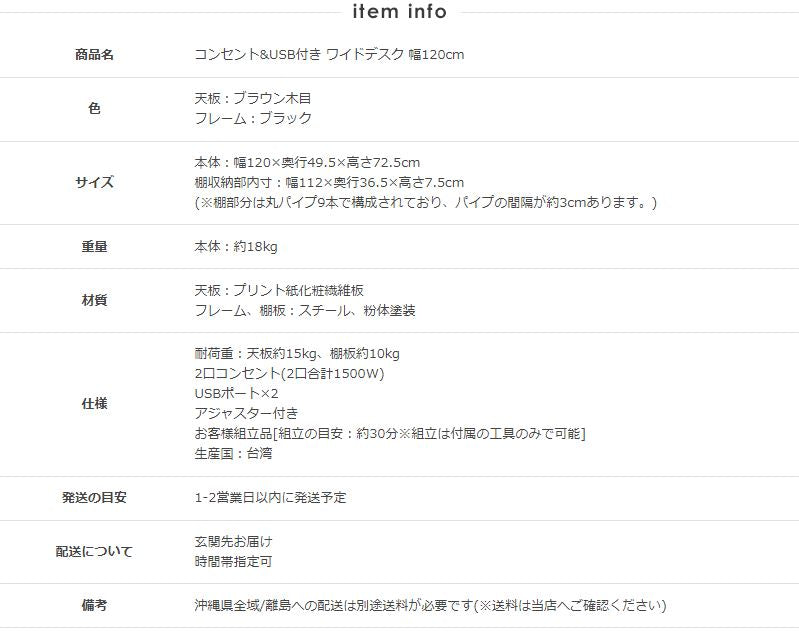
Task: Click the 時間帯指定可 delivery line
Action: click(233, 562)
